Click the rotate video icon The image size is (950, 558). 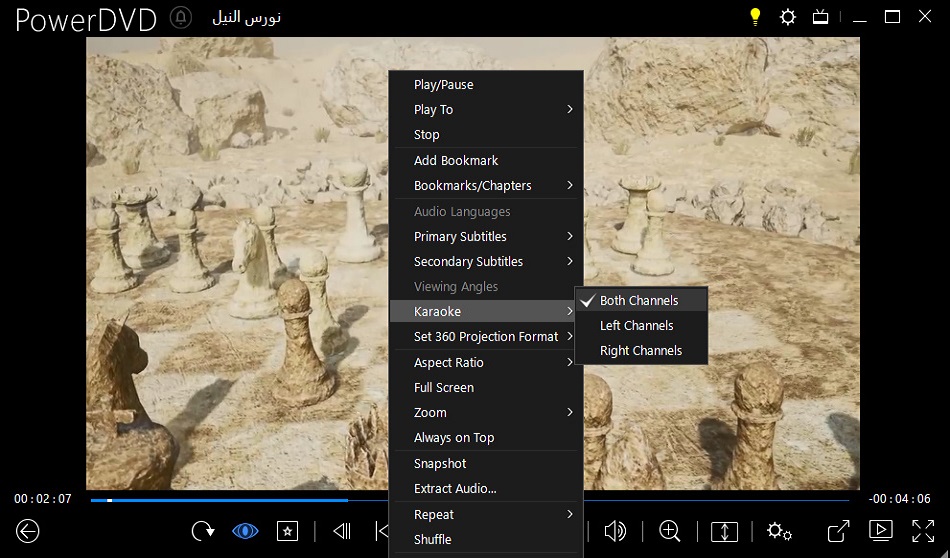[203, 531]
